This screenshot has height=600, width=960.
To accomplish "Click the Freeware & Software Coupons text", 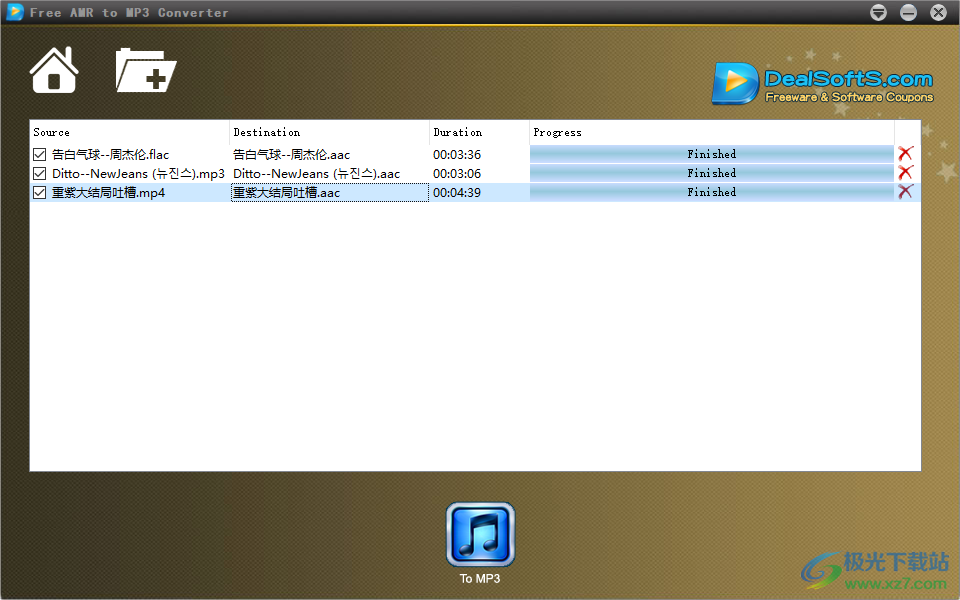I will point(849,97).
